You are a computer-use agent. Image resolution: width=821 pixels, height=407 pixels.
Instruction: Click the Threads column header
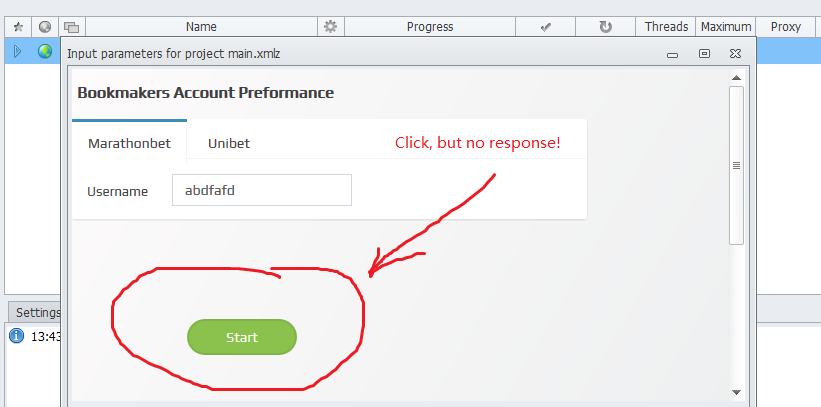coord(666,27)
